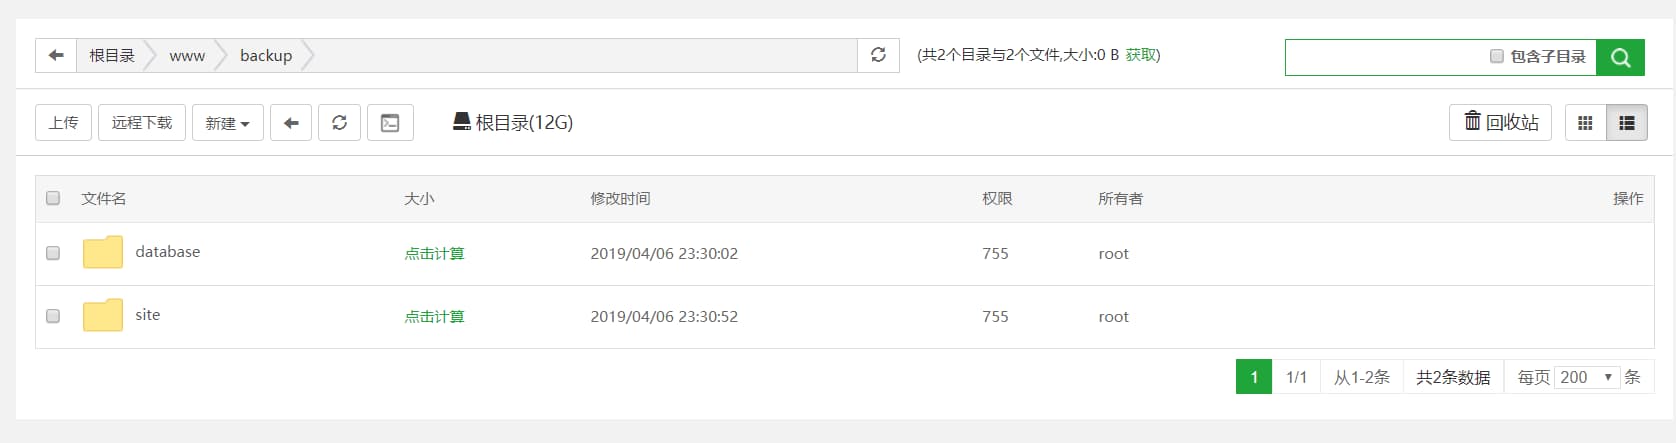Click the toolbar refresh icon
This screenshot has width=1676, height=443.
(x=340, y=123)
